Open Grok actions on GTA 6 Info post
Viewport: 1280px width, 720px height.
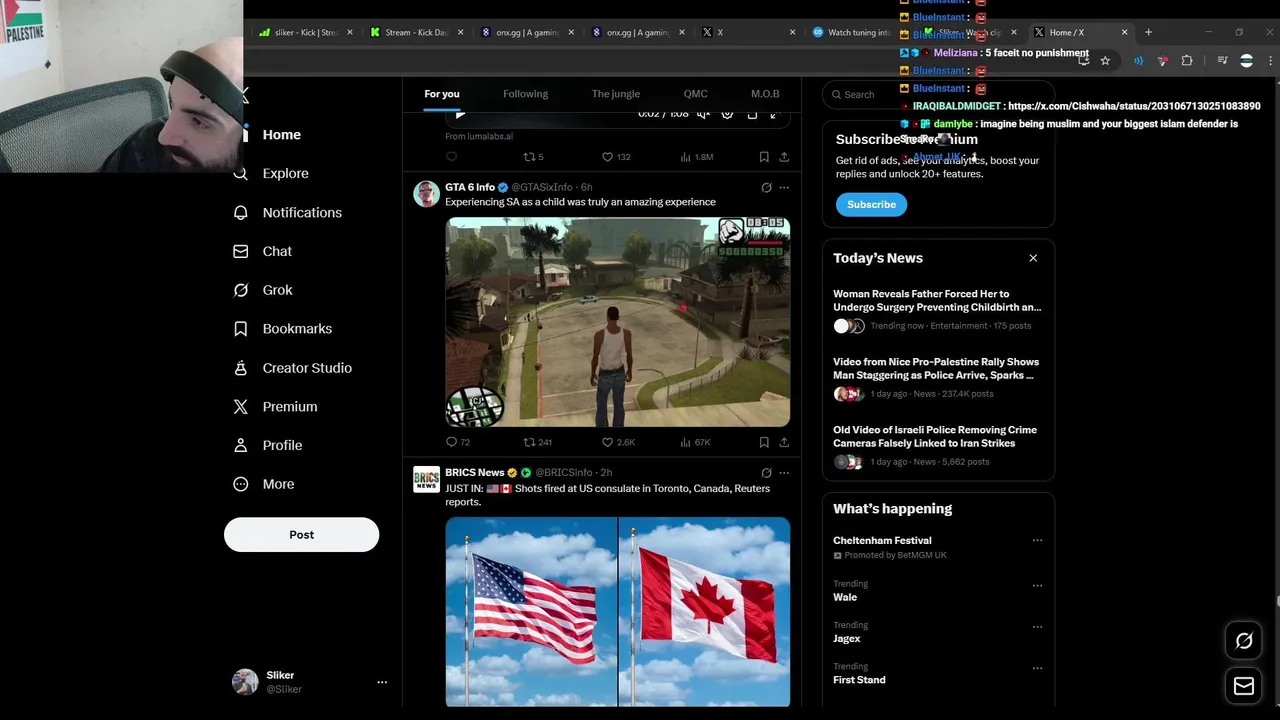766,187
